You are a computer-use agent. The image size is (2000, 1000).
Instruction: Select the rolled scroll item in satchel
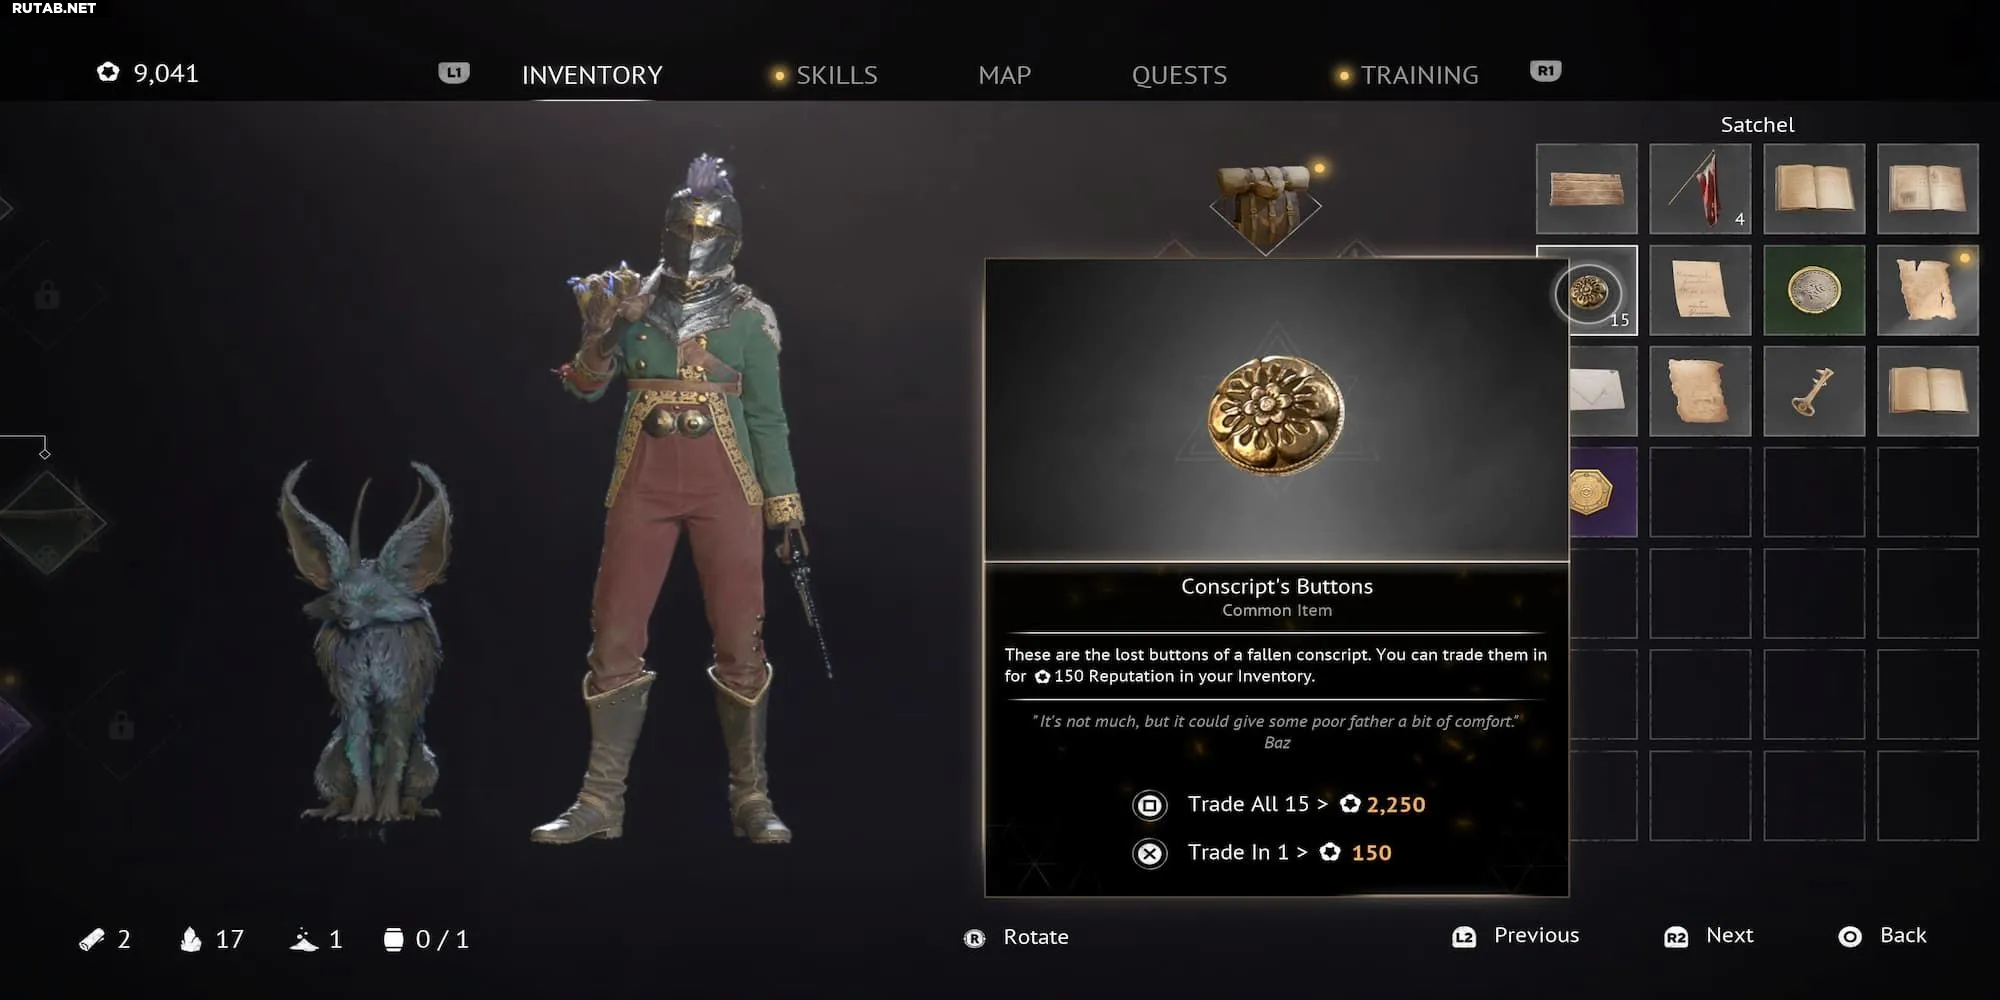click(x=1700, y=391)
